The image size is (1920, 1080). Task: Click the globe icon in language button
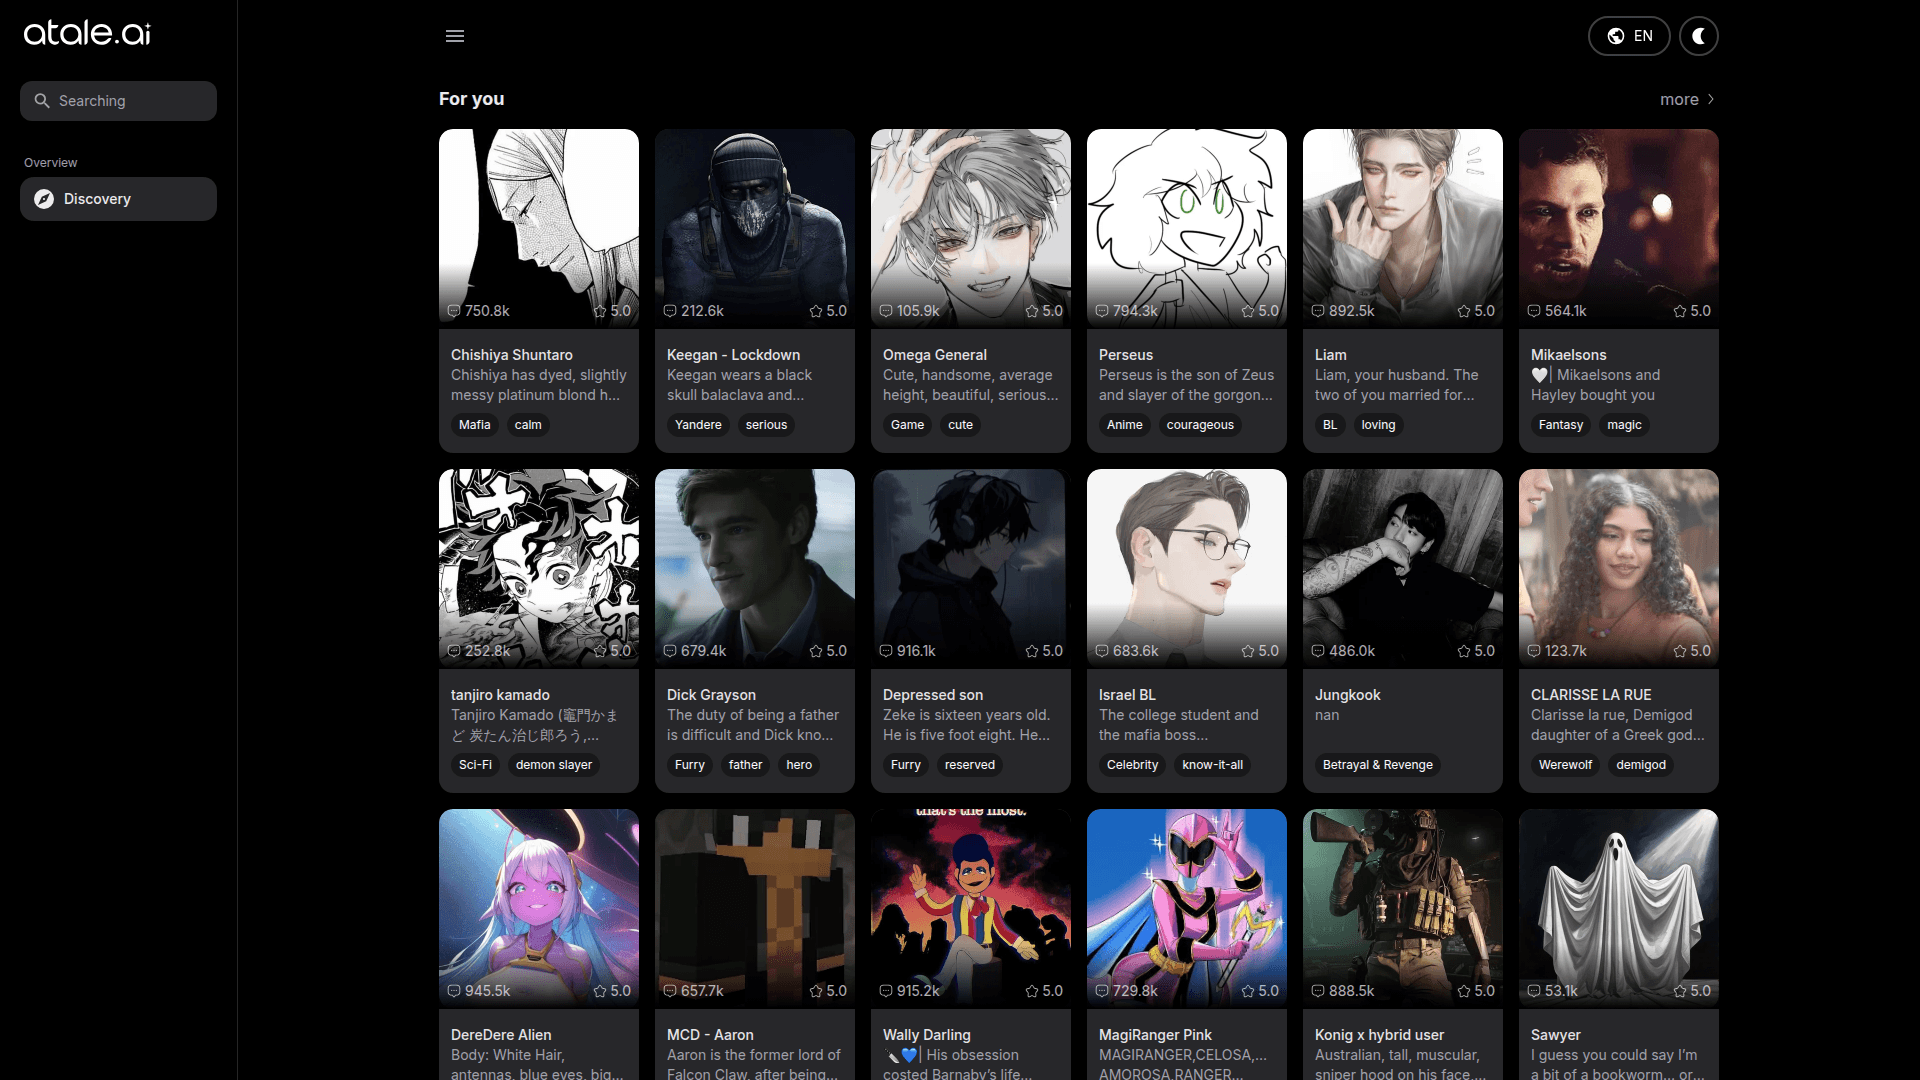[x=1615, y=36]
